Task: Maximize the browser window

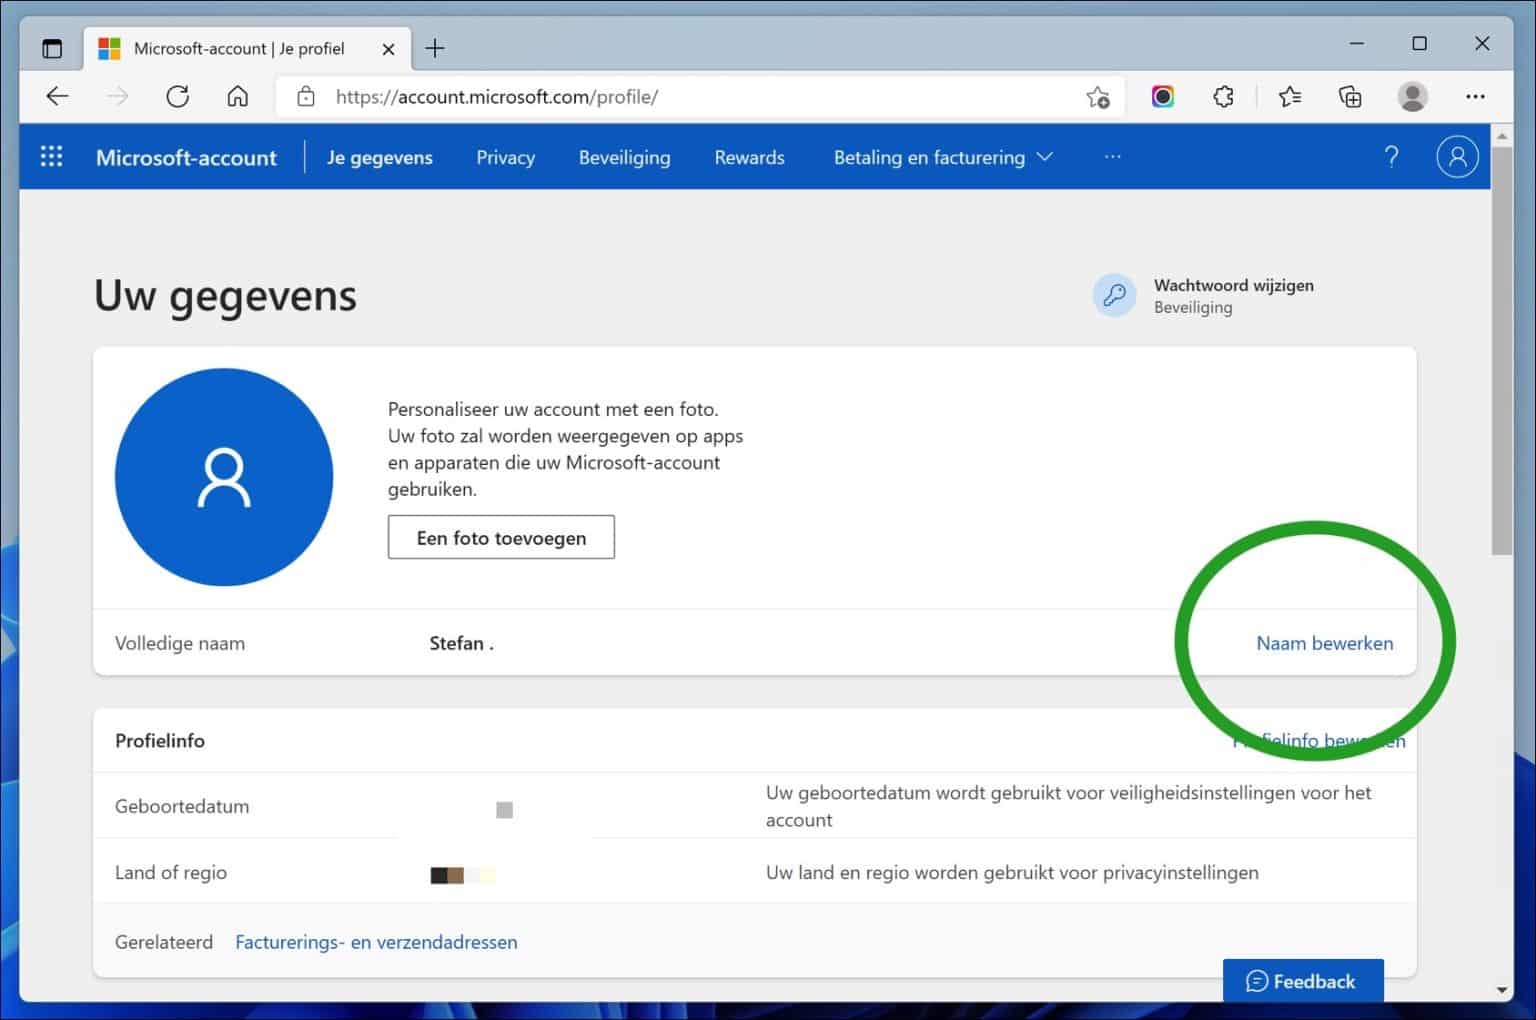Action: click(x=1419, y=44)
